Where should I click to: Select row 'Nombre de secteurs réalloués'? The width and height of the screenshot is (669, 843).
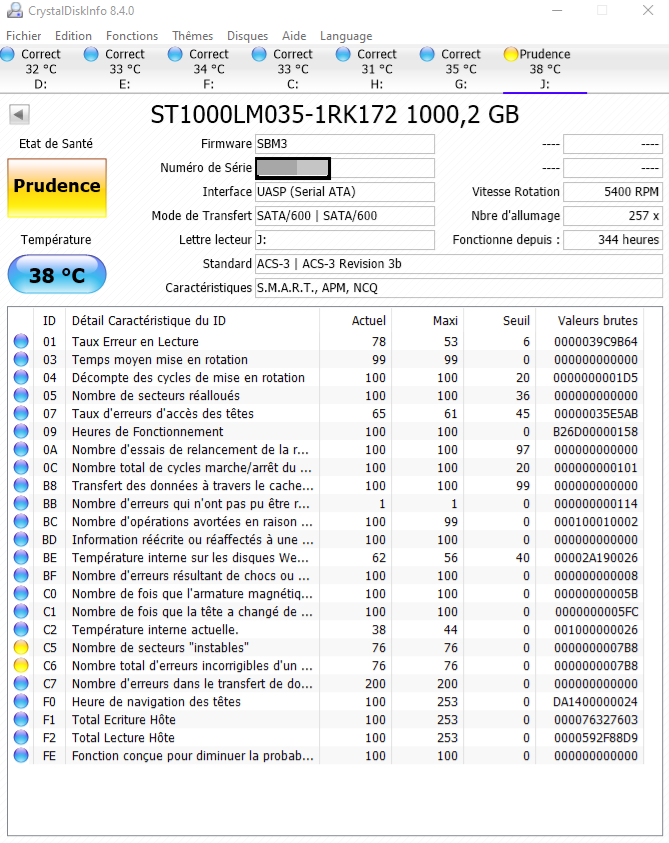tap(326, 395)
